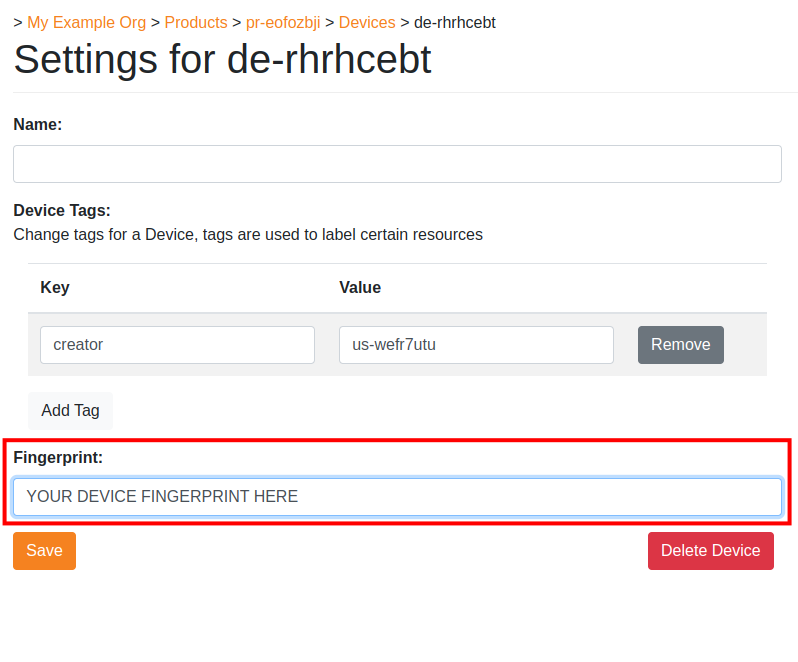Focus the Fingerprint input field
This screenshot has height=662, width=798.
397,497
